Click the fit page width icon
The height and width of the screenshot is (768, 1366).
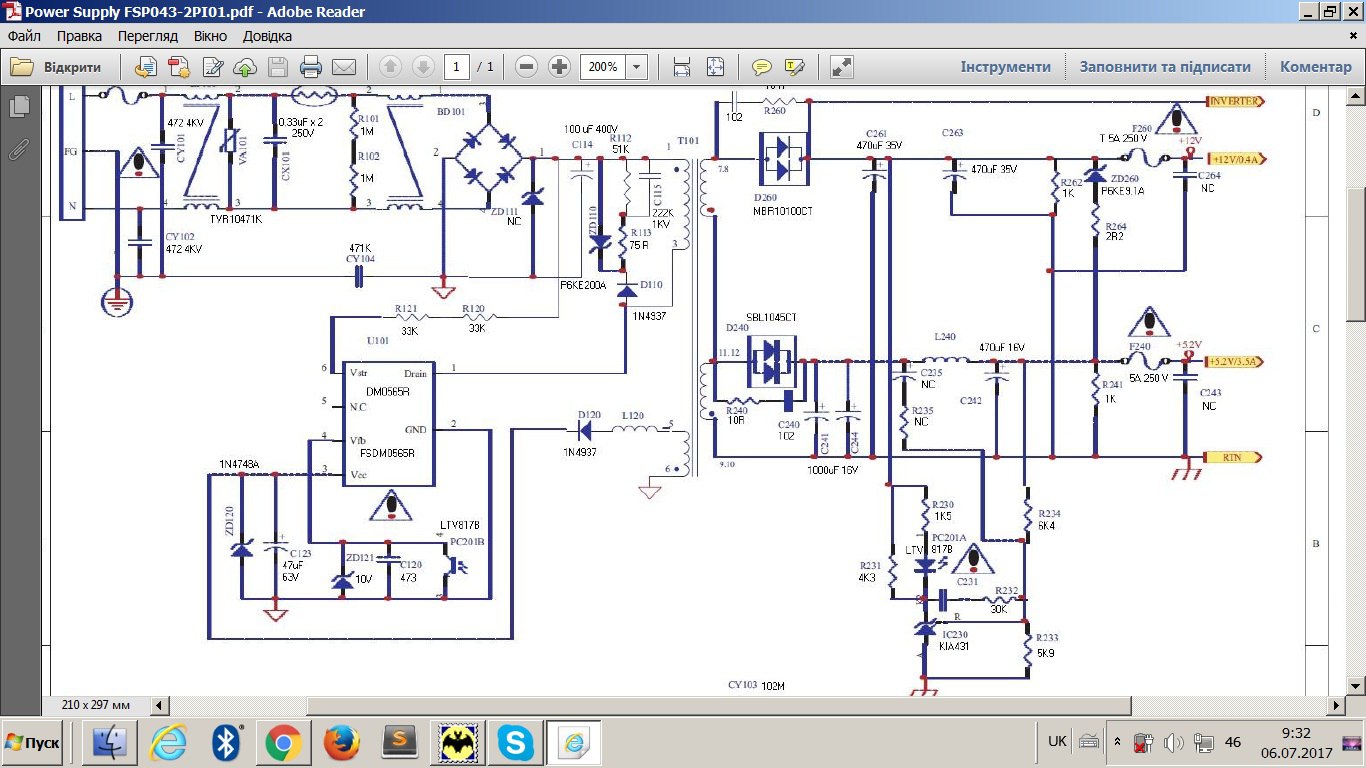coord(682,67)
